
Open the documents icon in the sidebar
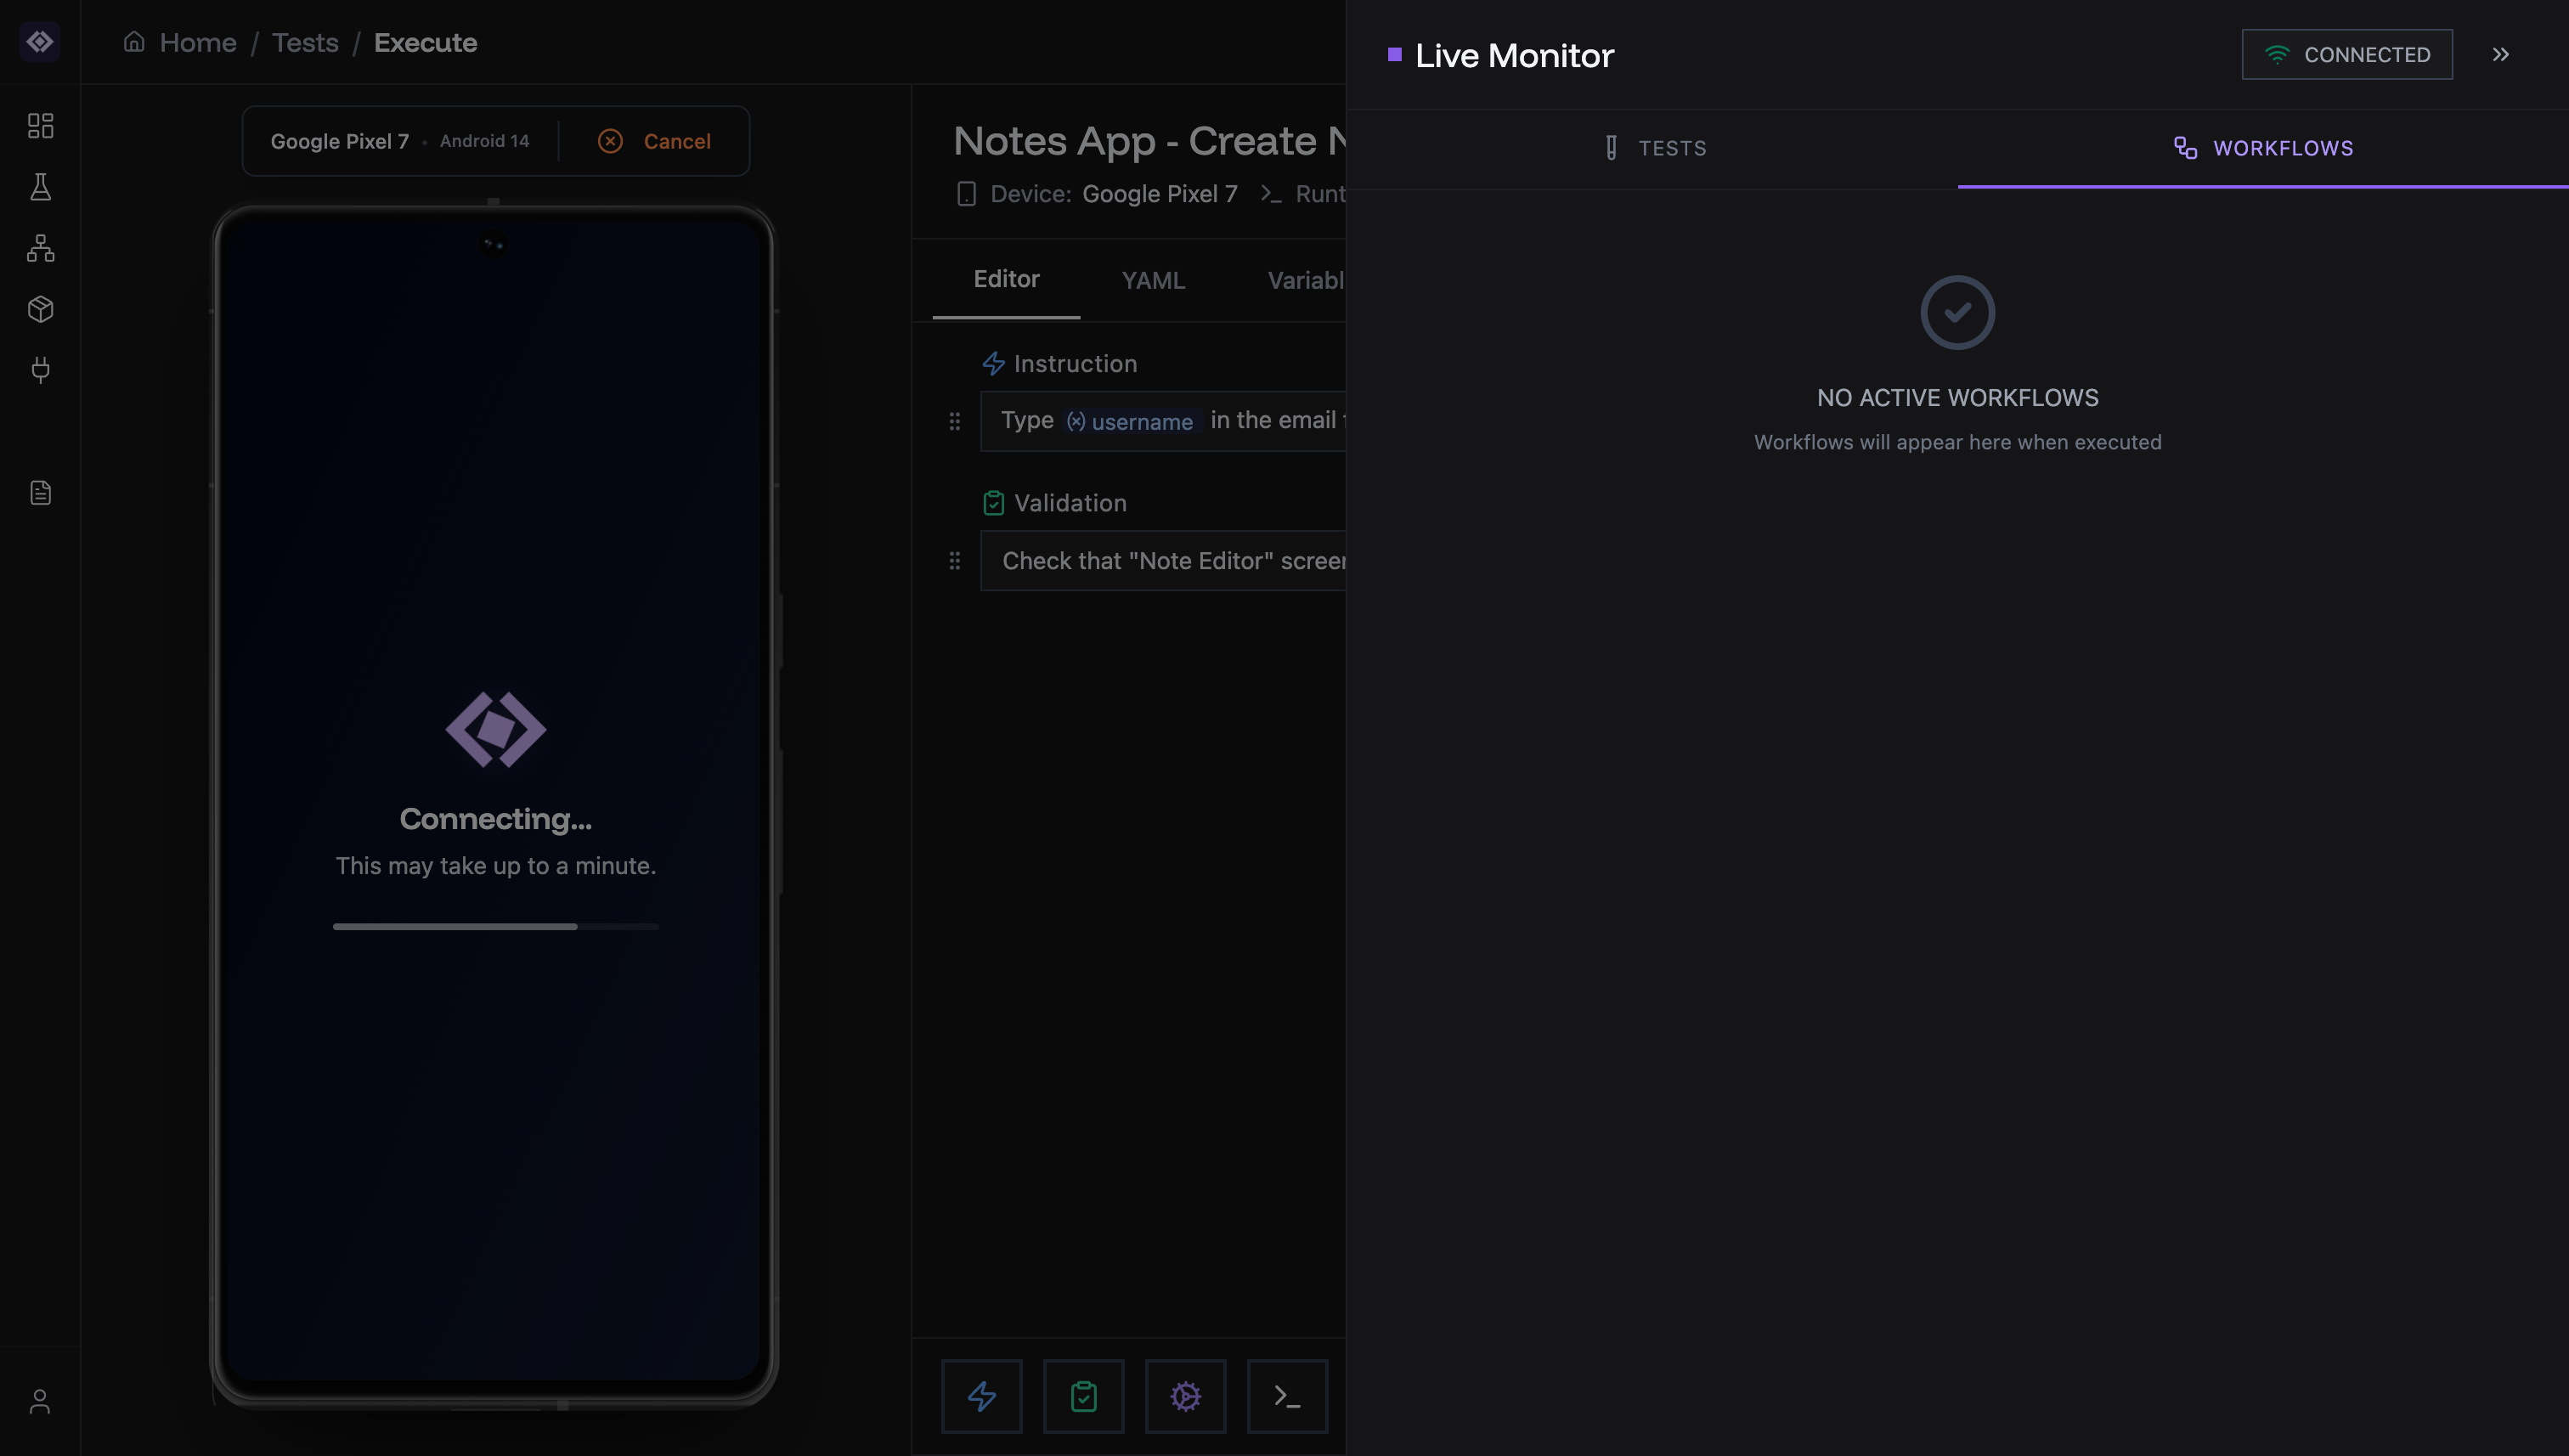pyautogui.click(x=40, y=492)
